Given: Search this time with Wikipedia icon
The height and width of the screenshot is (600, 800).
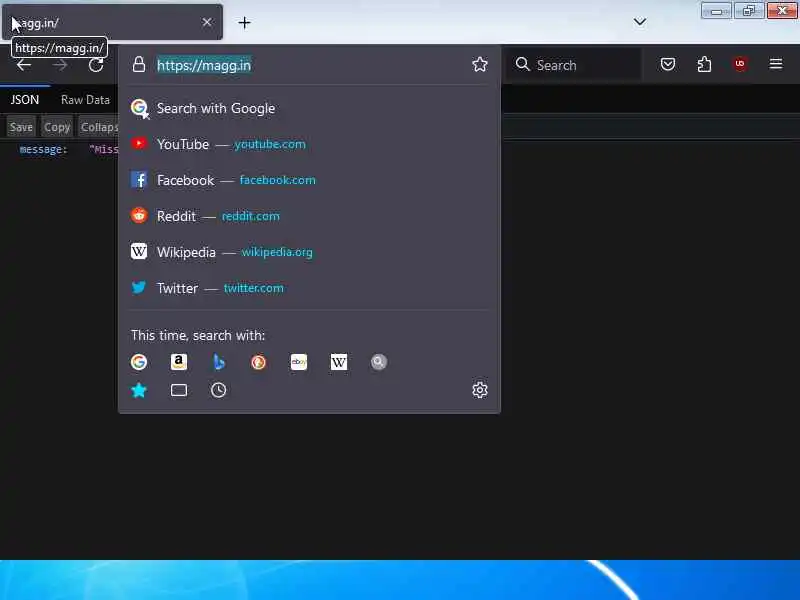Looking at the screenshot, I should [x=339, y=362].
